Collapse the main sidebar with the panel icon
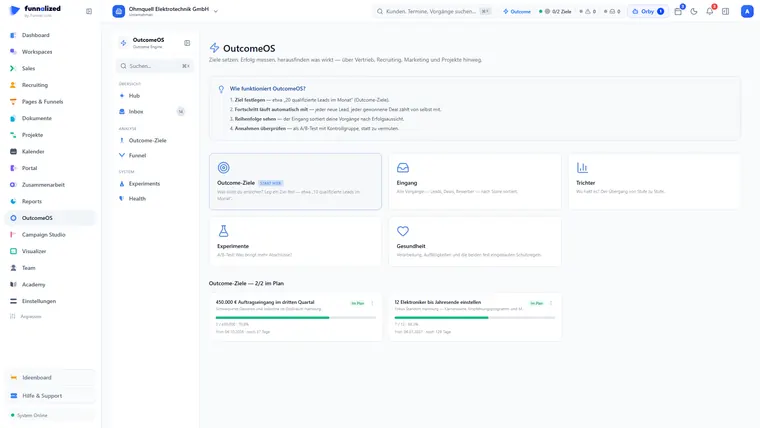760x428 pixels. [89, 11]
